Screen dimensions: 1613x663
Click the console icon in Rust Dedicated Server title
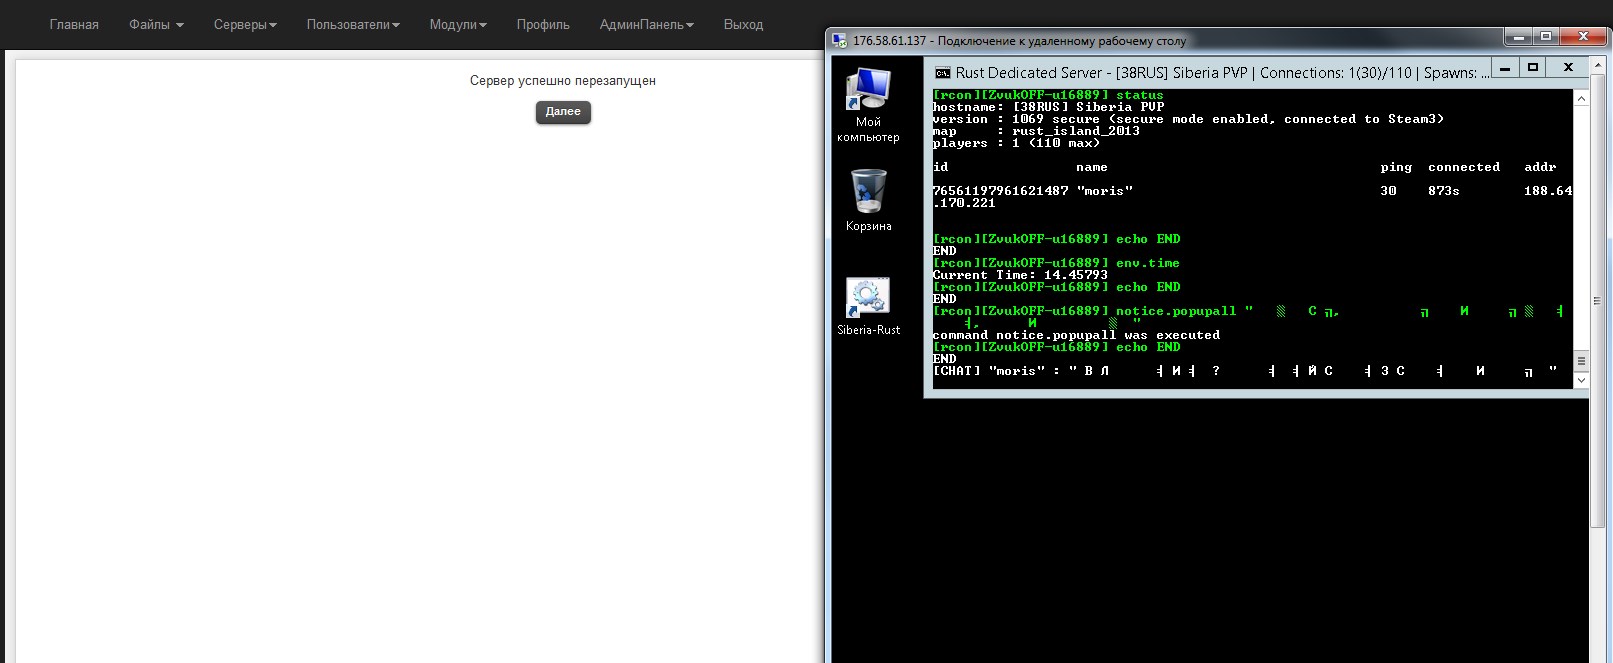[x=942, y=72]
